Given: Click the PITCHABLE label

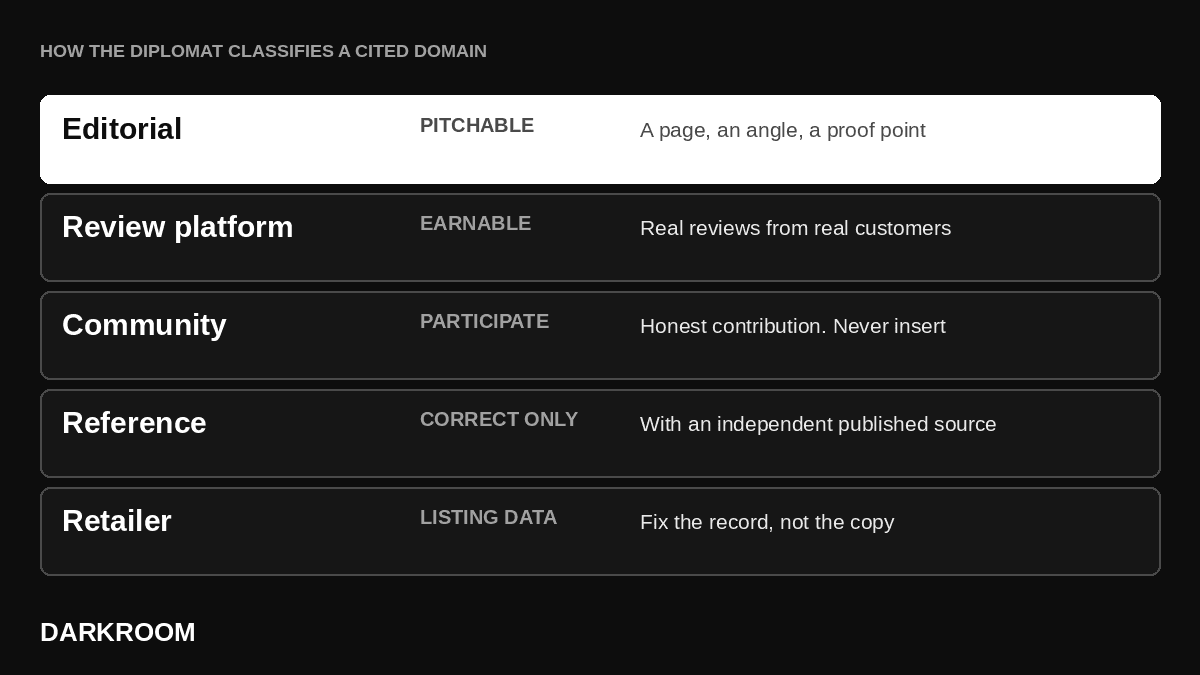Looking at the screenshot, I should coord(477,125).
